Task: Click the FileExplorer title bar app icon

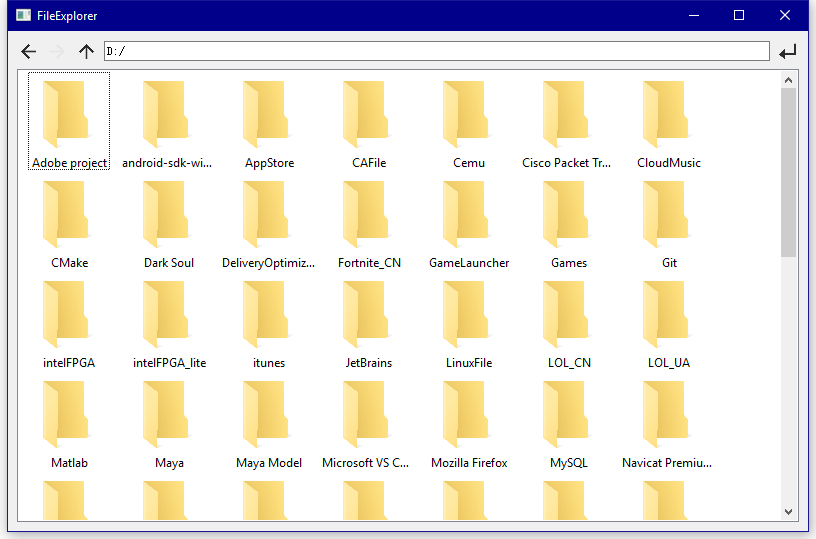Action: [x=23, y=16]
